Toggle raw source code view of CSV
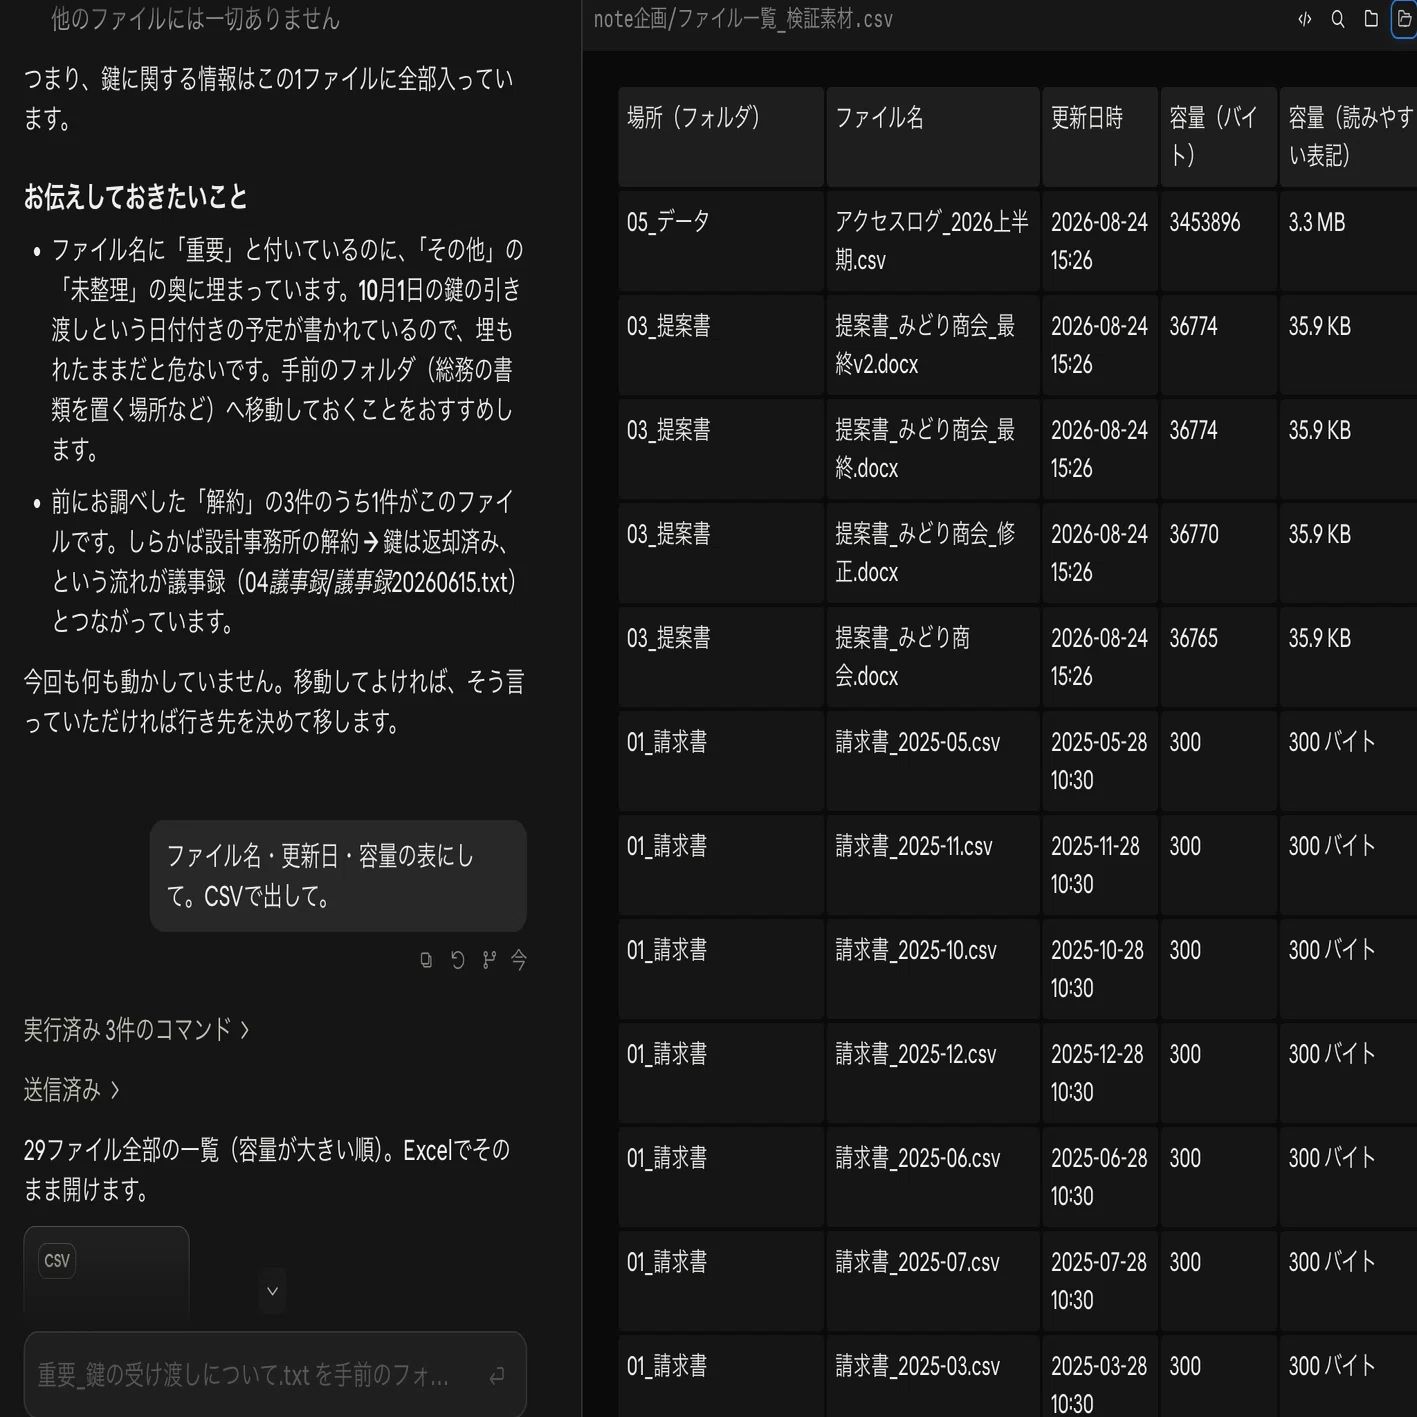The image size is (1417, 1417). pos(1304,19)
